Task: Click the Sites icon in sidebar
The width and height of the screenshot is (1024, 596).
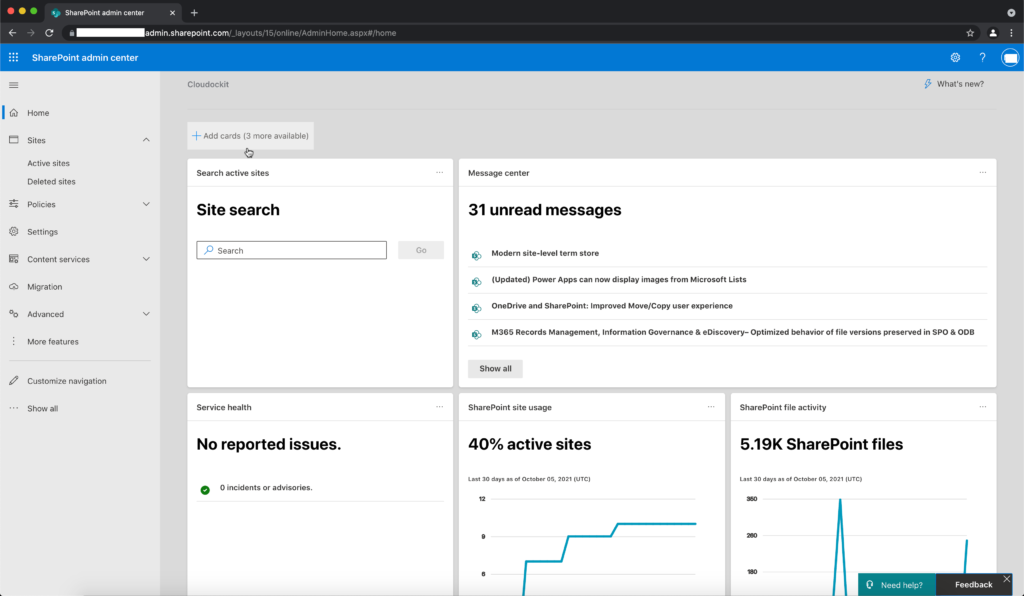Action: [14, 140]
